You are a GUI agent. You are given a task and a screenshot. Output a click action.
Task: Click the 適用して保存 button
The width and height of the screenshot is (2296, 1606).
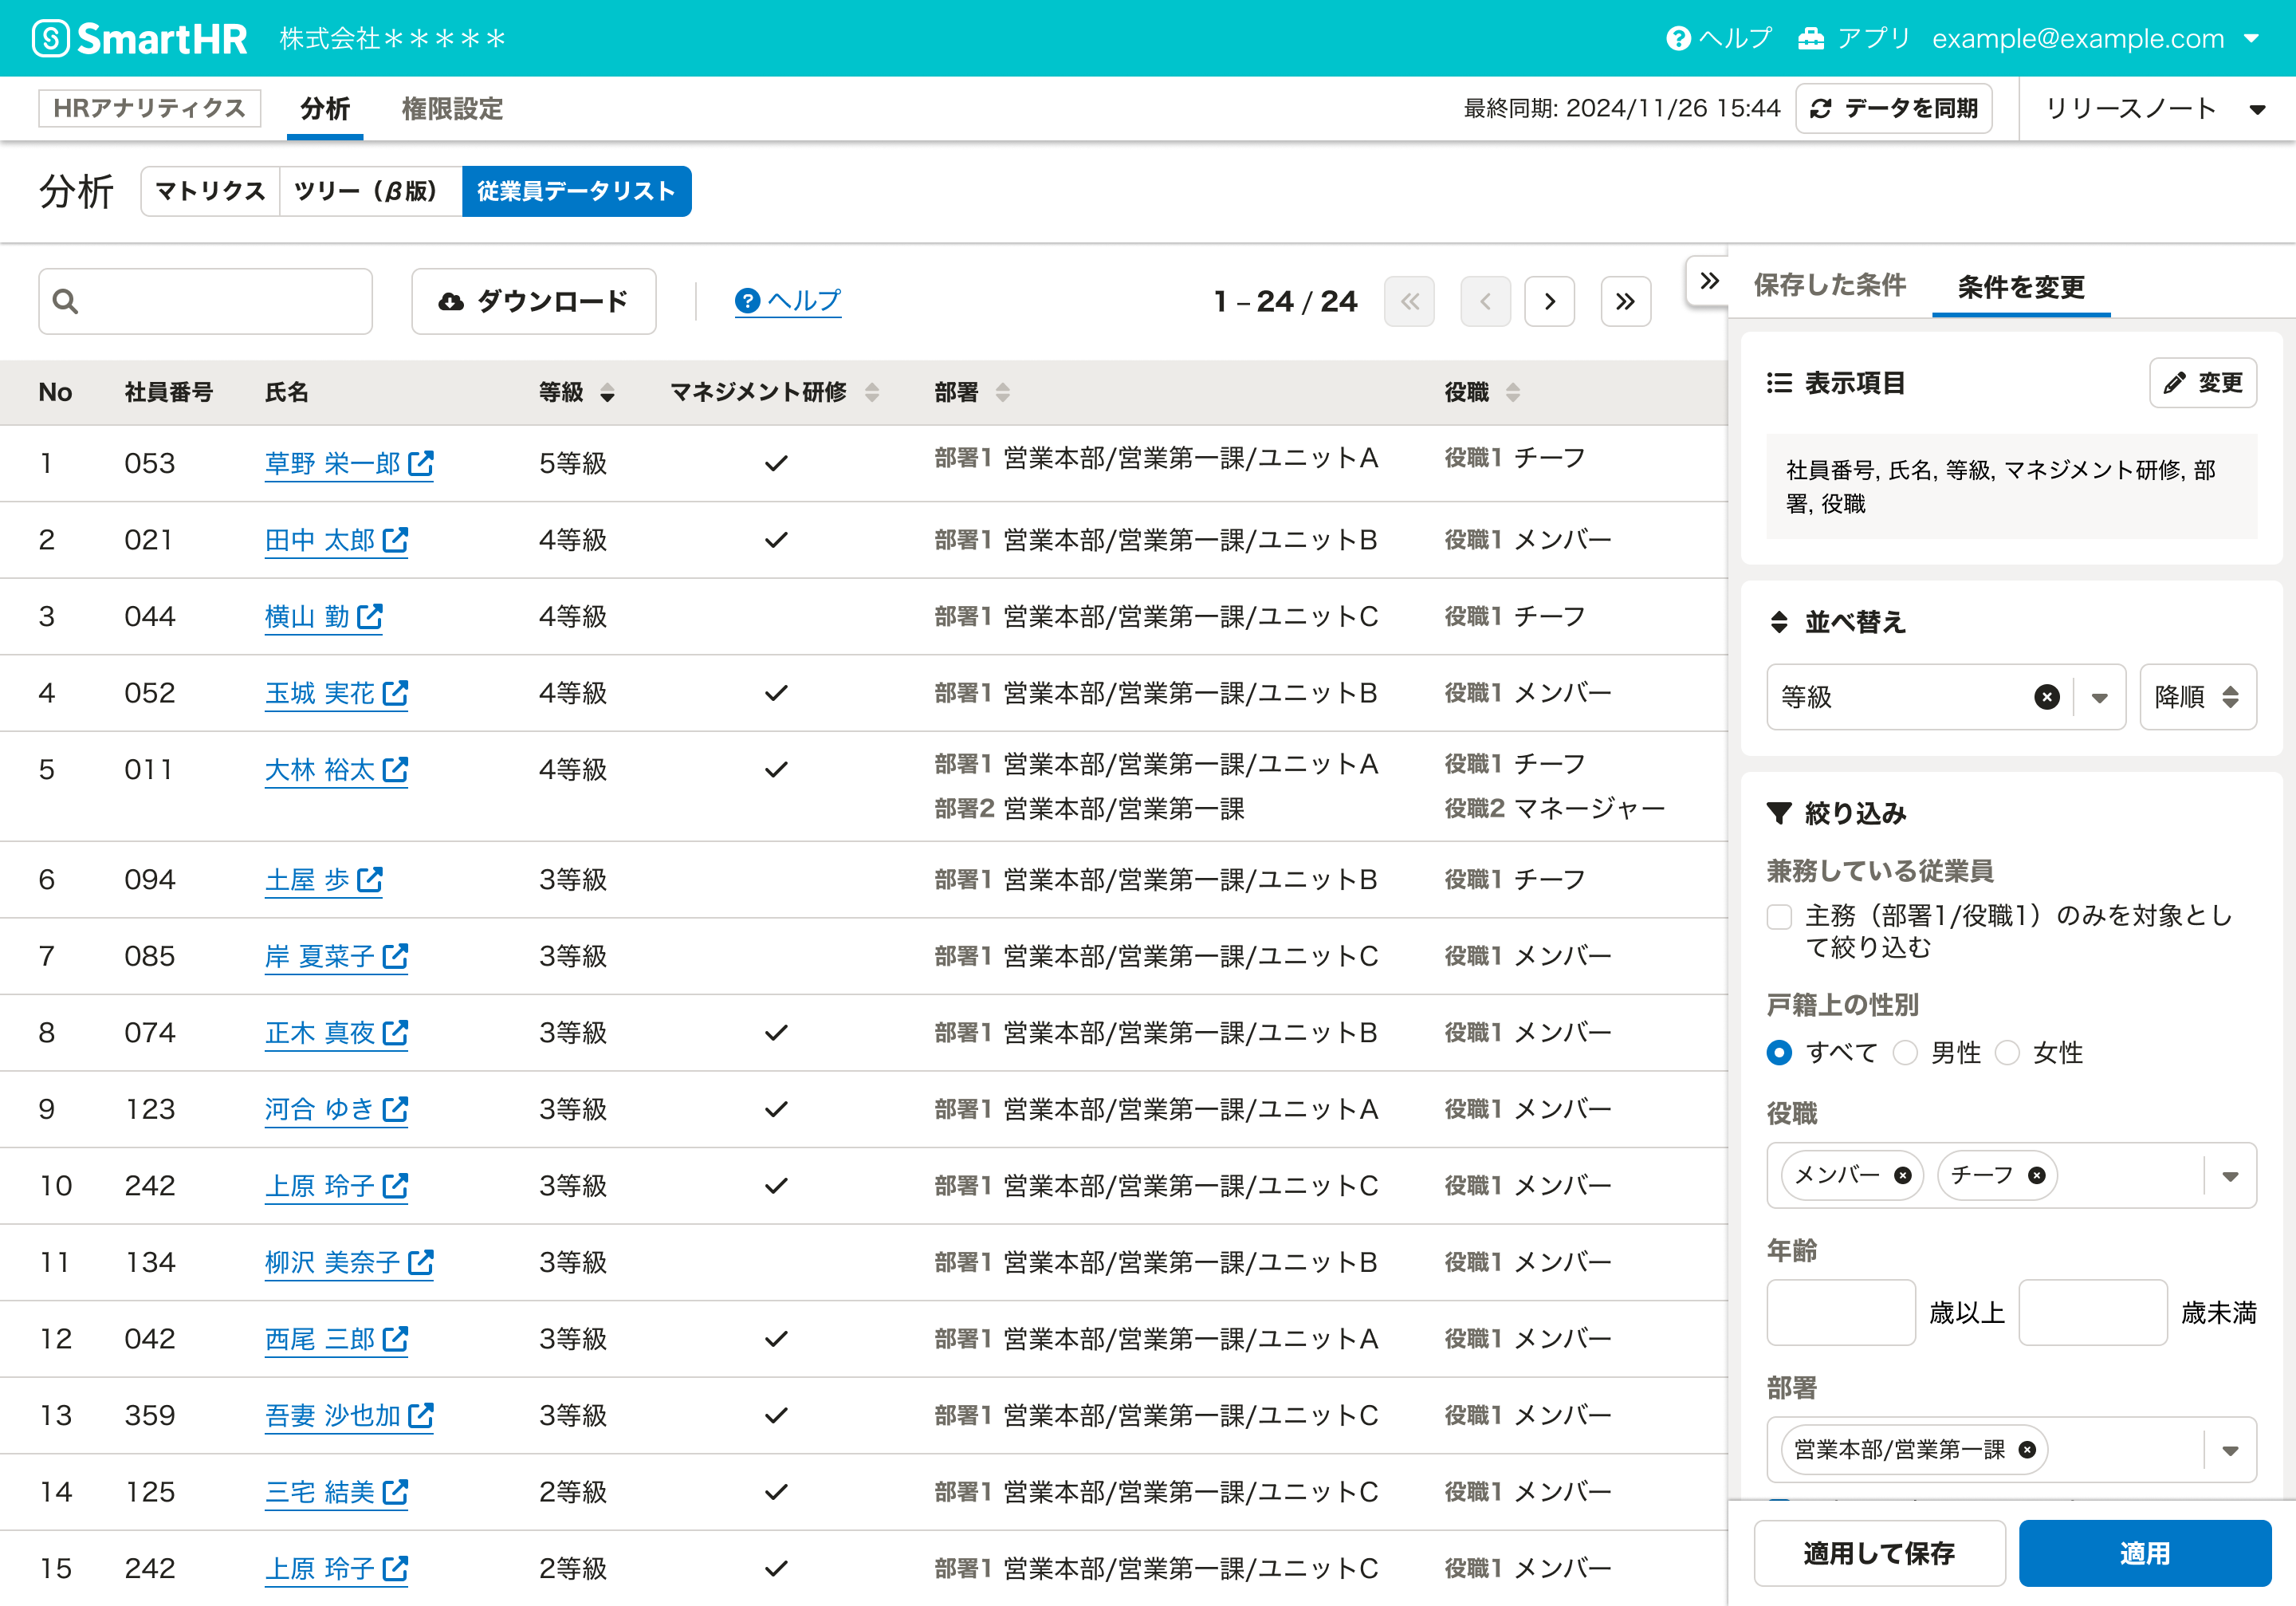coord(1879,1552)
